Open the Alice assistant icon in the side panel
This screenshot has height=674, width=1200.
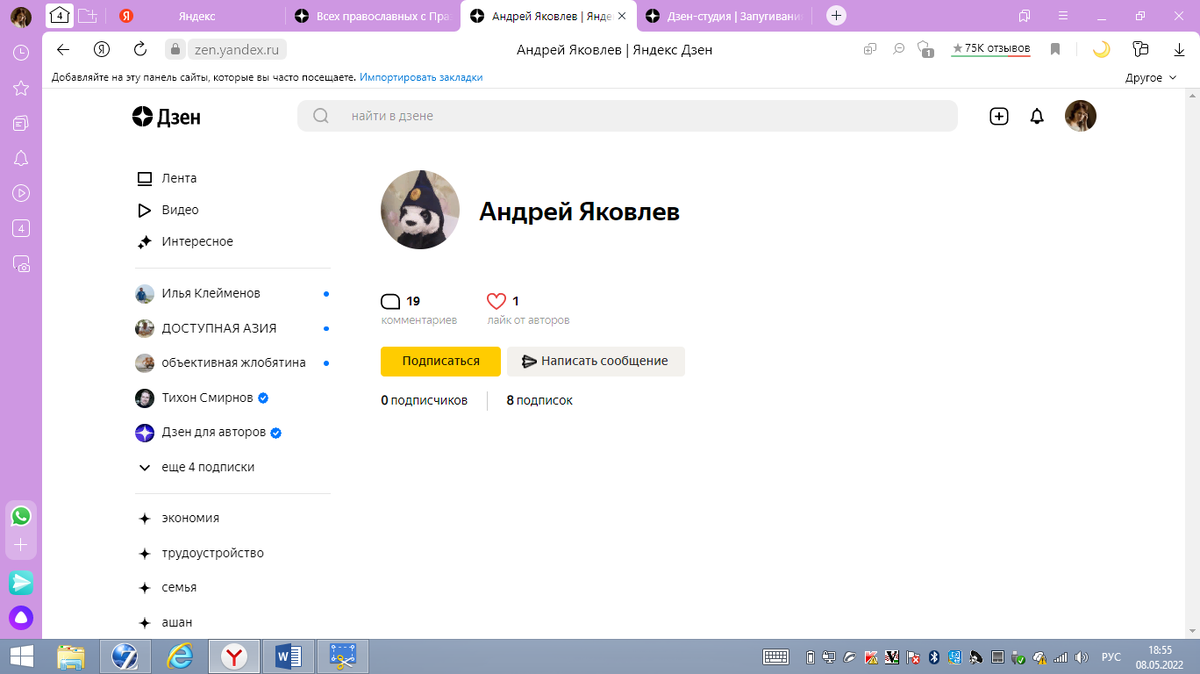21,617
